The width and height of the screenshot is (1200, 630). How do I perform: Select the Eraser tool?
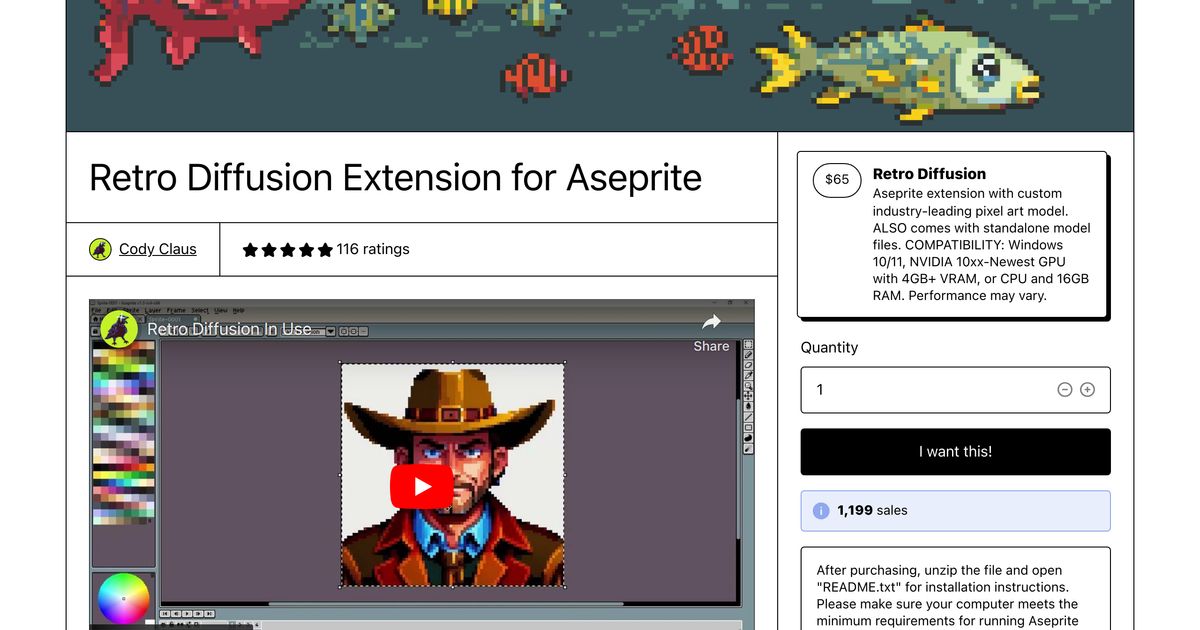click(749, 364)
